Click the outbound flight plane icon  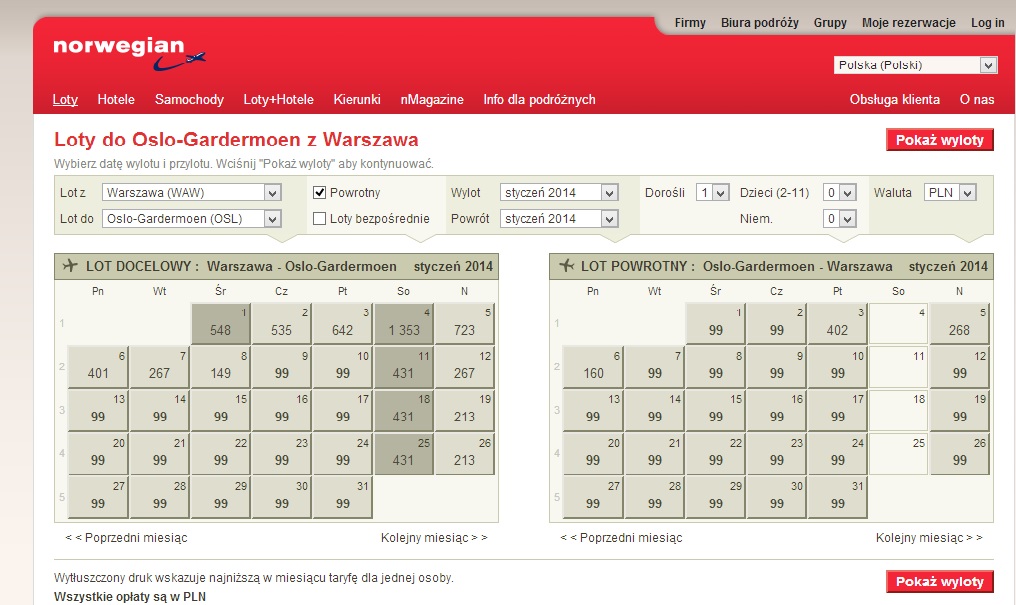pyautogui.click(x=70, y=266)
